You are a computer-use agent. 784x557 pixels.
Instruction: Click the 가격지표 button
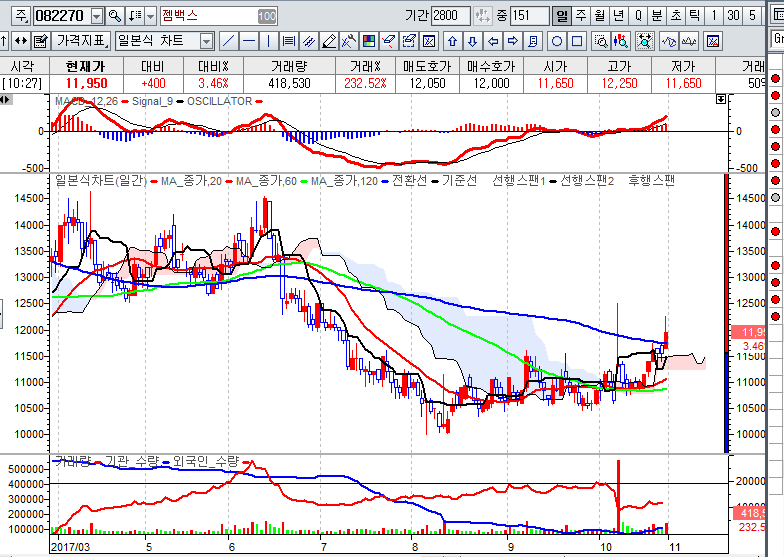pos(80,41)
